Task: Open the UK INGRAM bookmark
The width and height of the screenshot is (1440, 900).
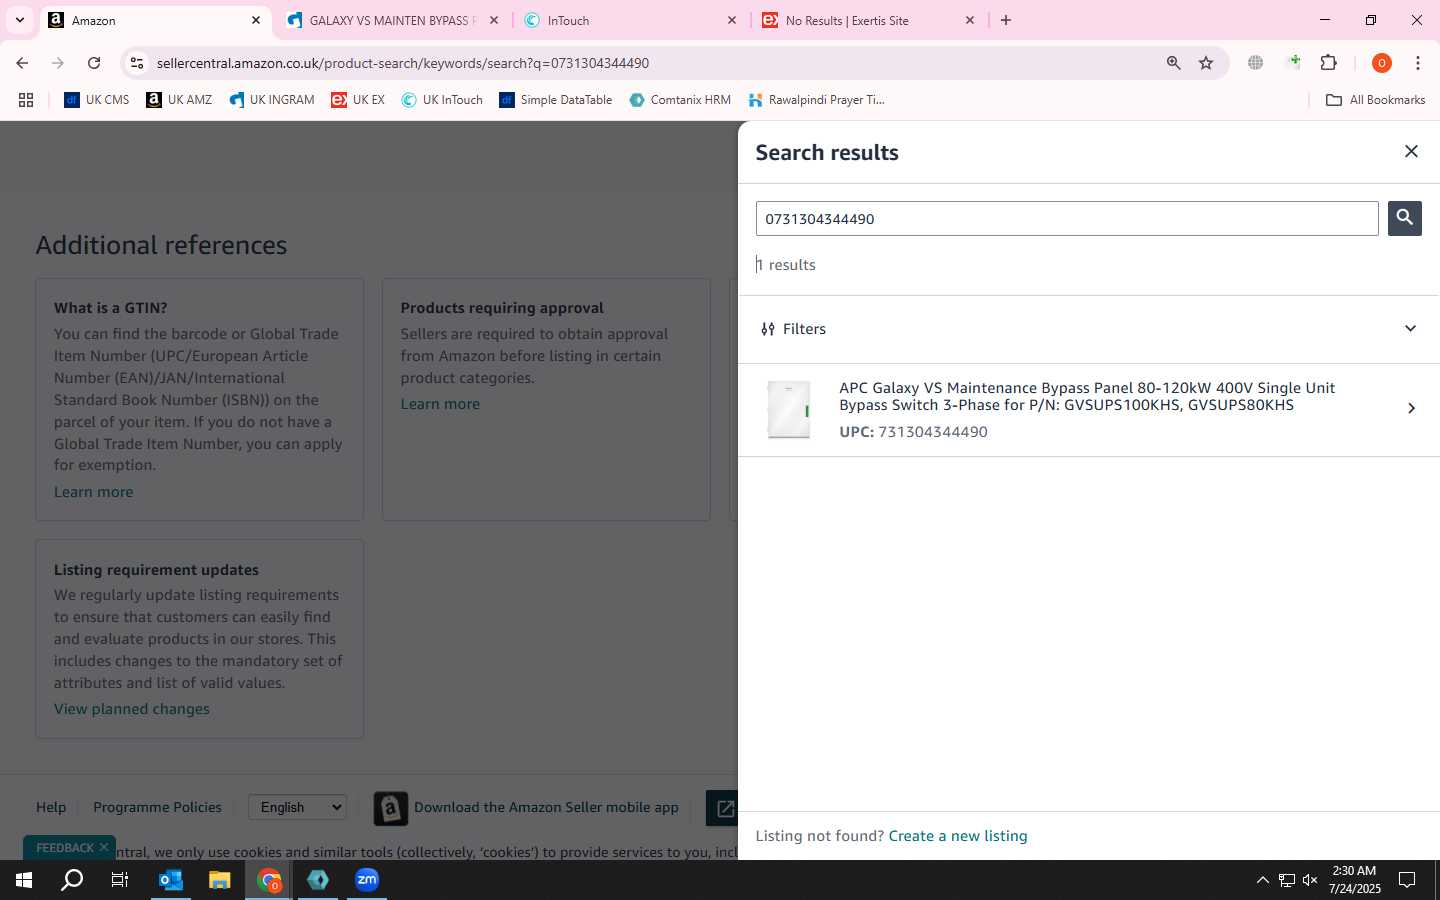Action: point(272,100)
